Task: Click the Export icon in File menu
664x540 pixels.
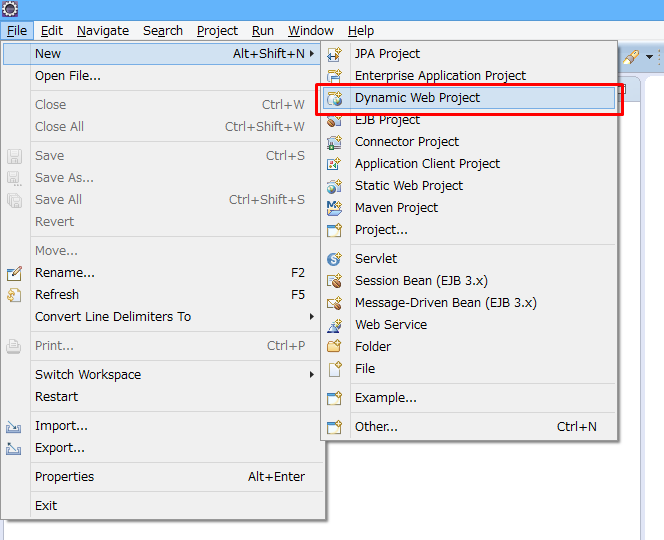Action: [14, 449]
